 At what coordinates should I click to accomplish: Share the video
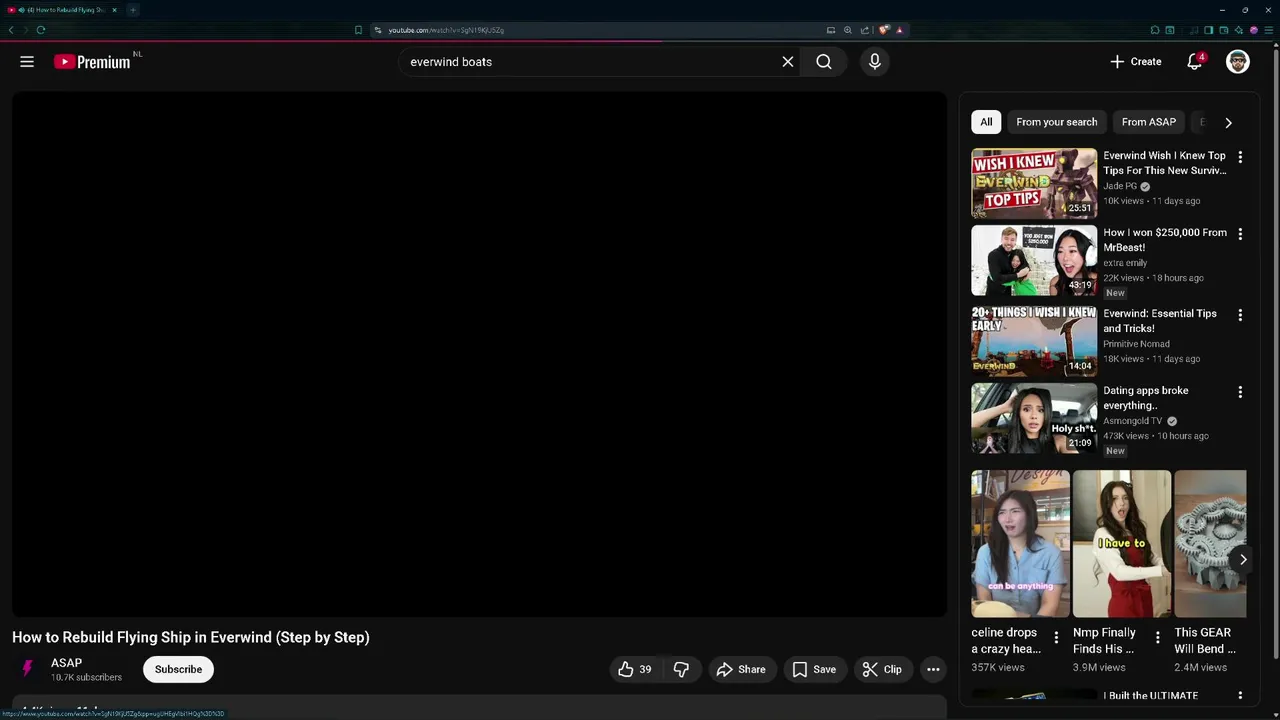pyautogui.click(x=741, y=669)
